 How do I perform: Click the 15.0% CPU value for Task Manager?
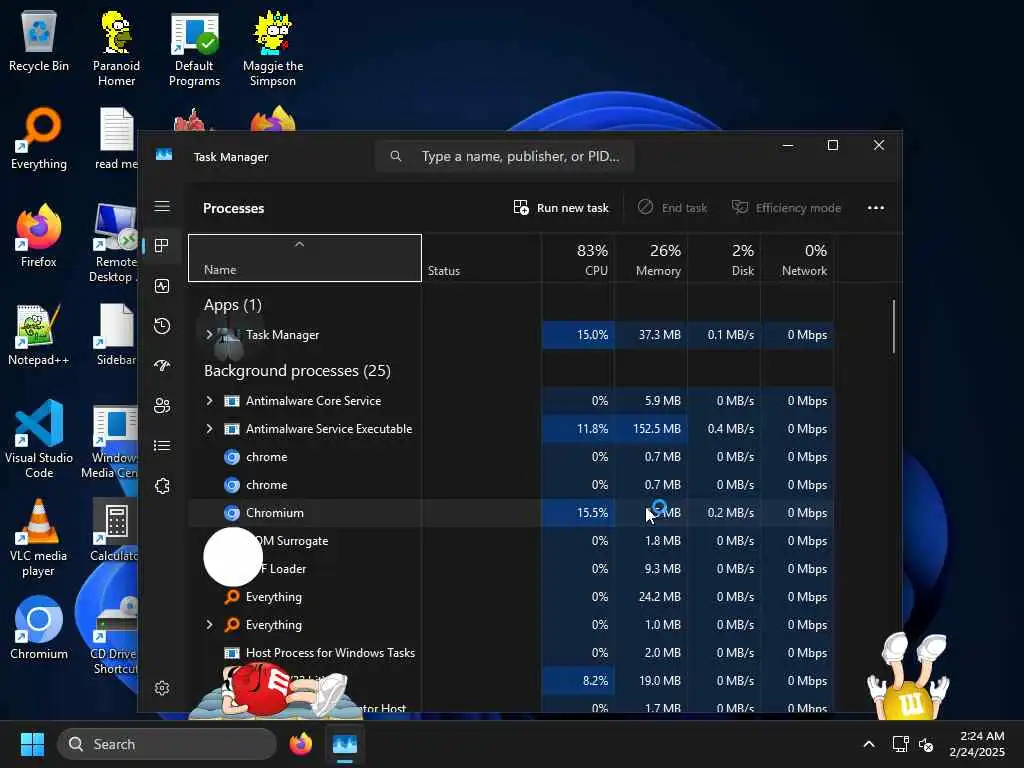592,334
